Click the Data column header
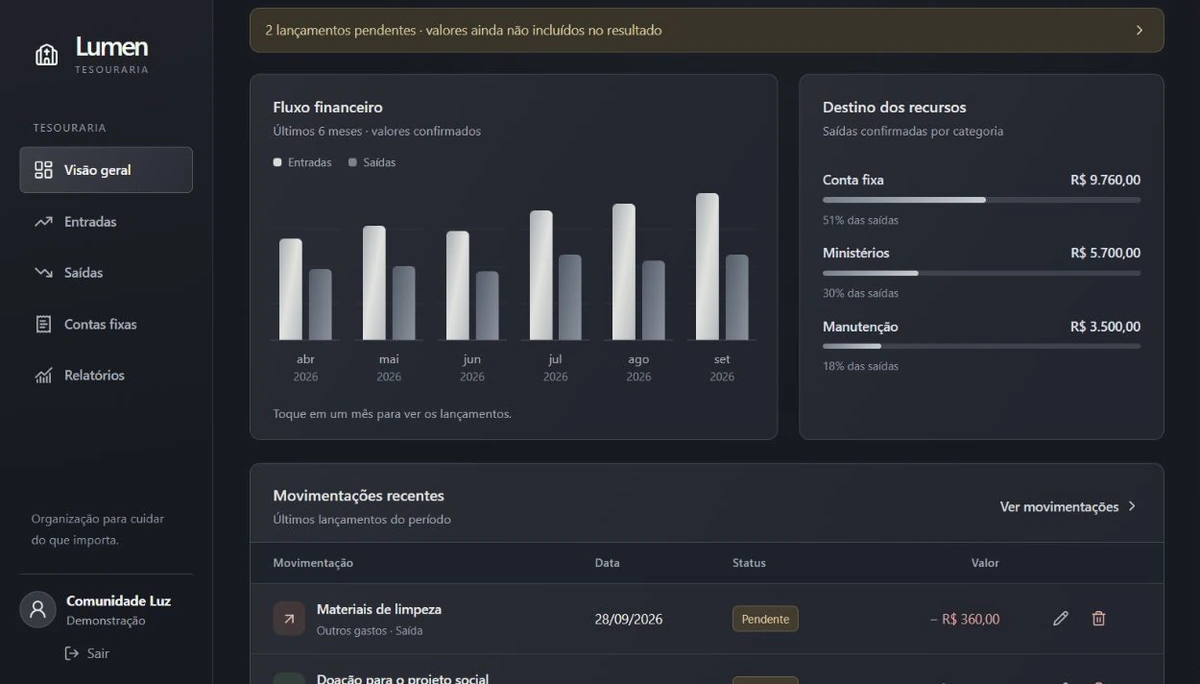The height and width of the screenshot is (684, 1200). click(x=607, y=563)
